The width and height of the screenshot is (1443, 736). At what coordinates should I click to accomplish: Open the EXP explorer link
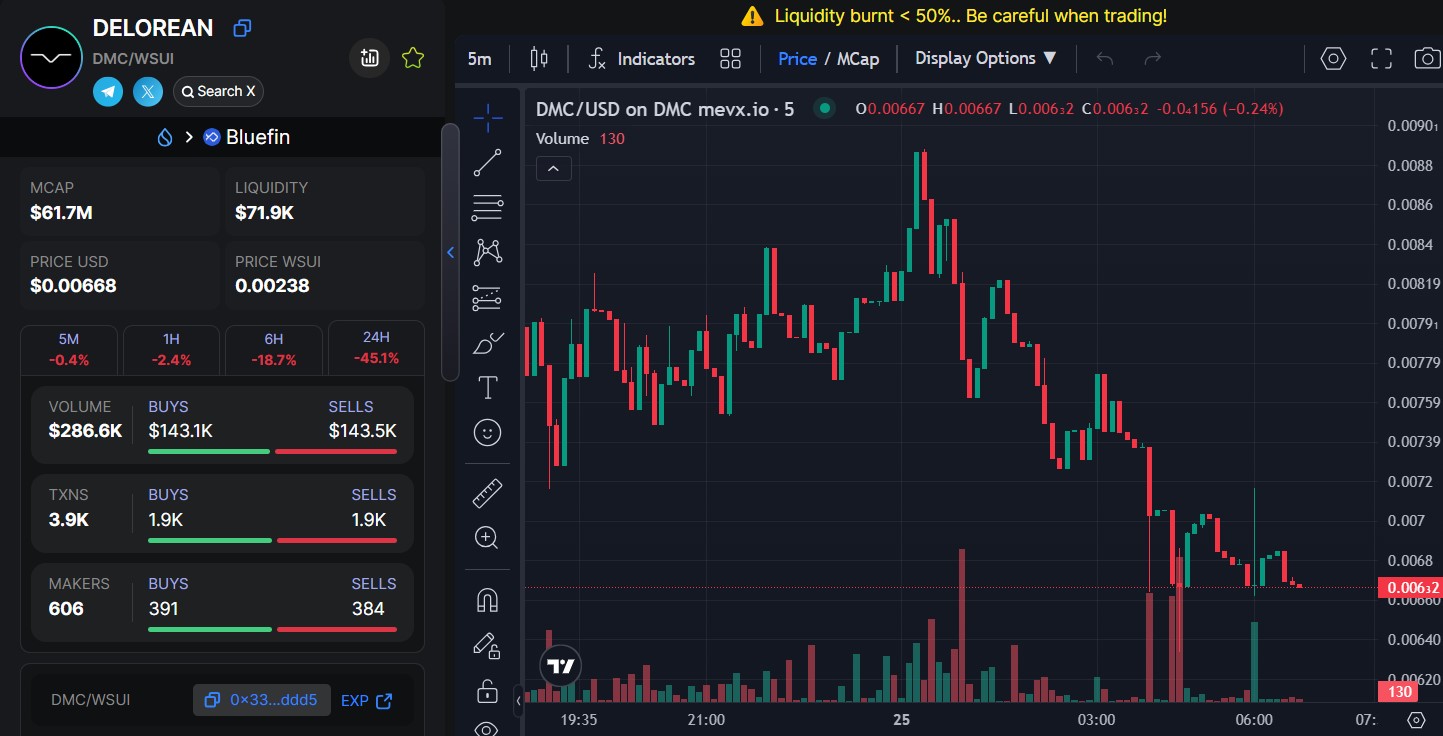[366, 700]
